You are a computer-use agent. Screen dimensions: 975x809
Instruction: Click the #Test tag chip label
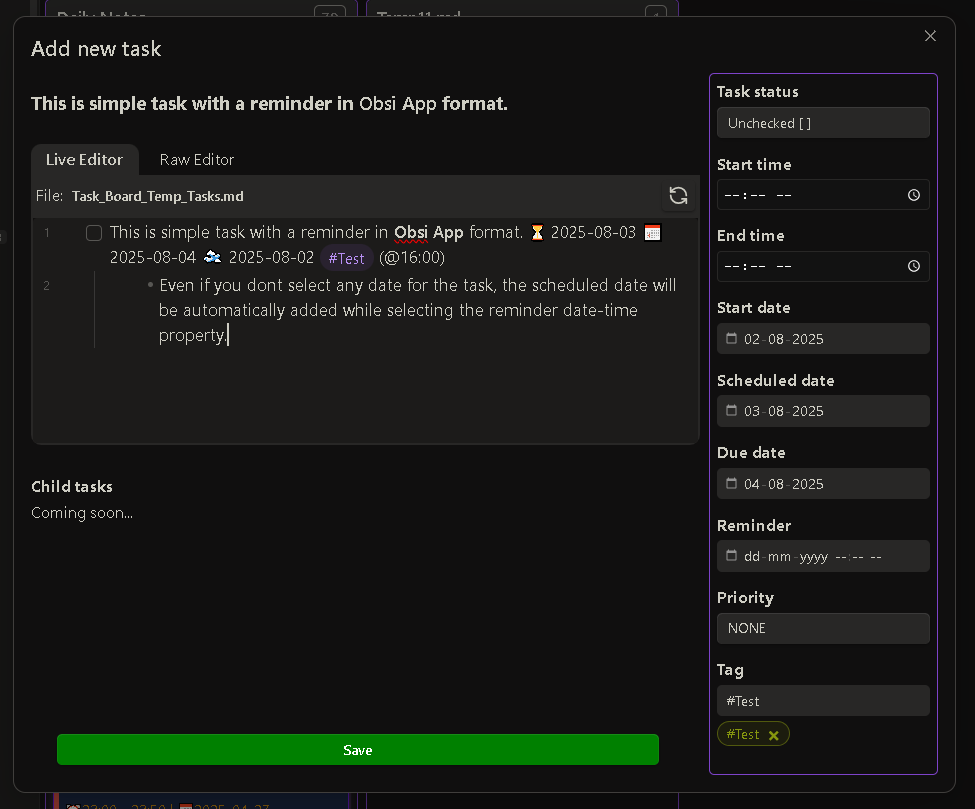742,734
